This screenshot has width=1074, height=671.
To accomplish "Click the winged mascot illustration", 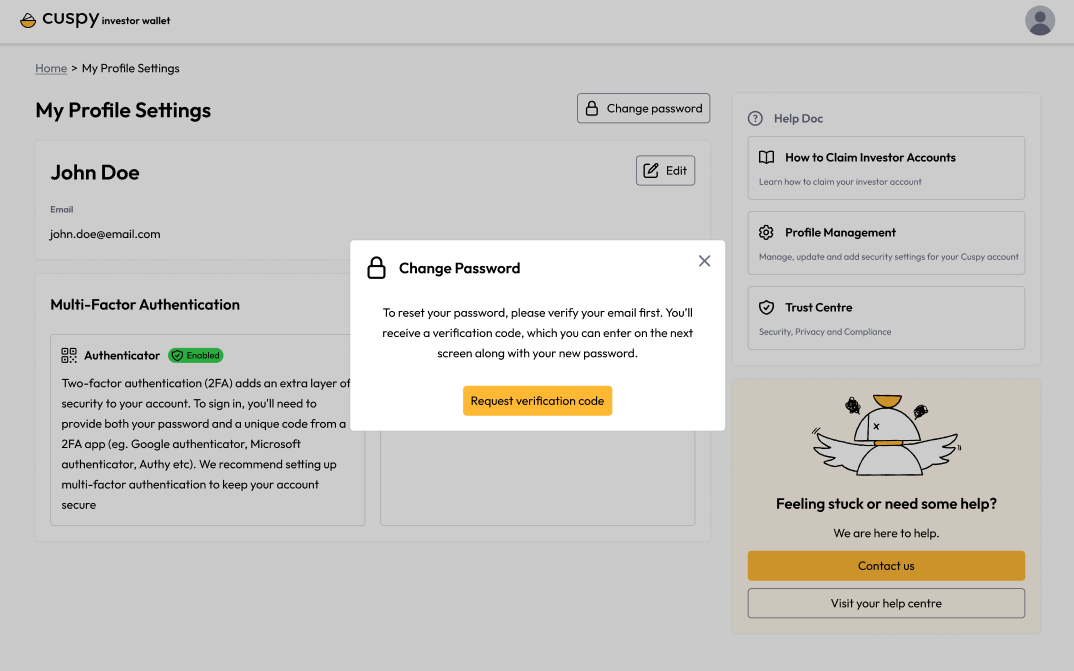I will coord(886,435).
